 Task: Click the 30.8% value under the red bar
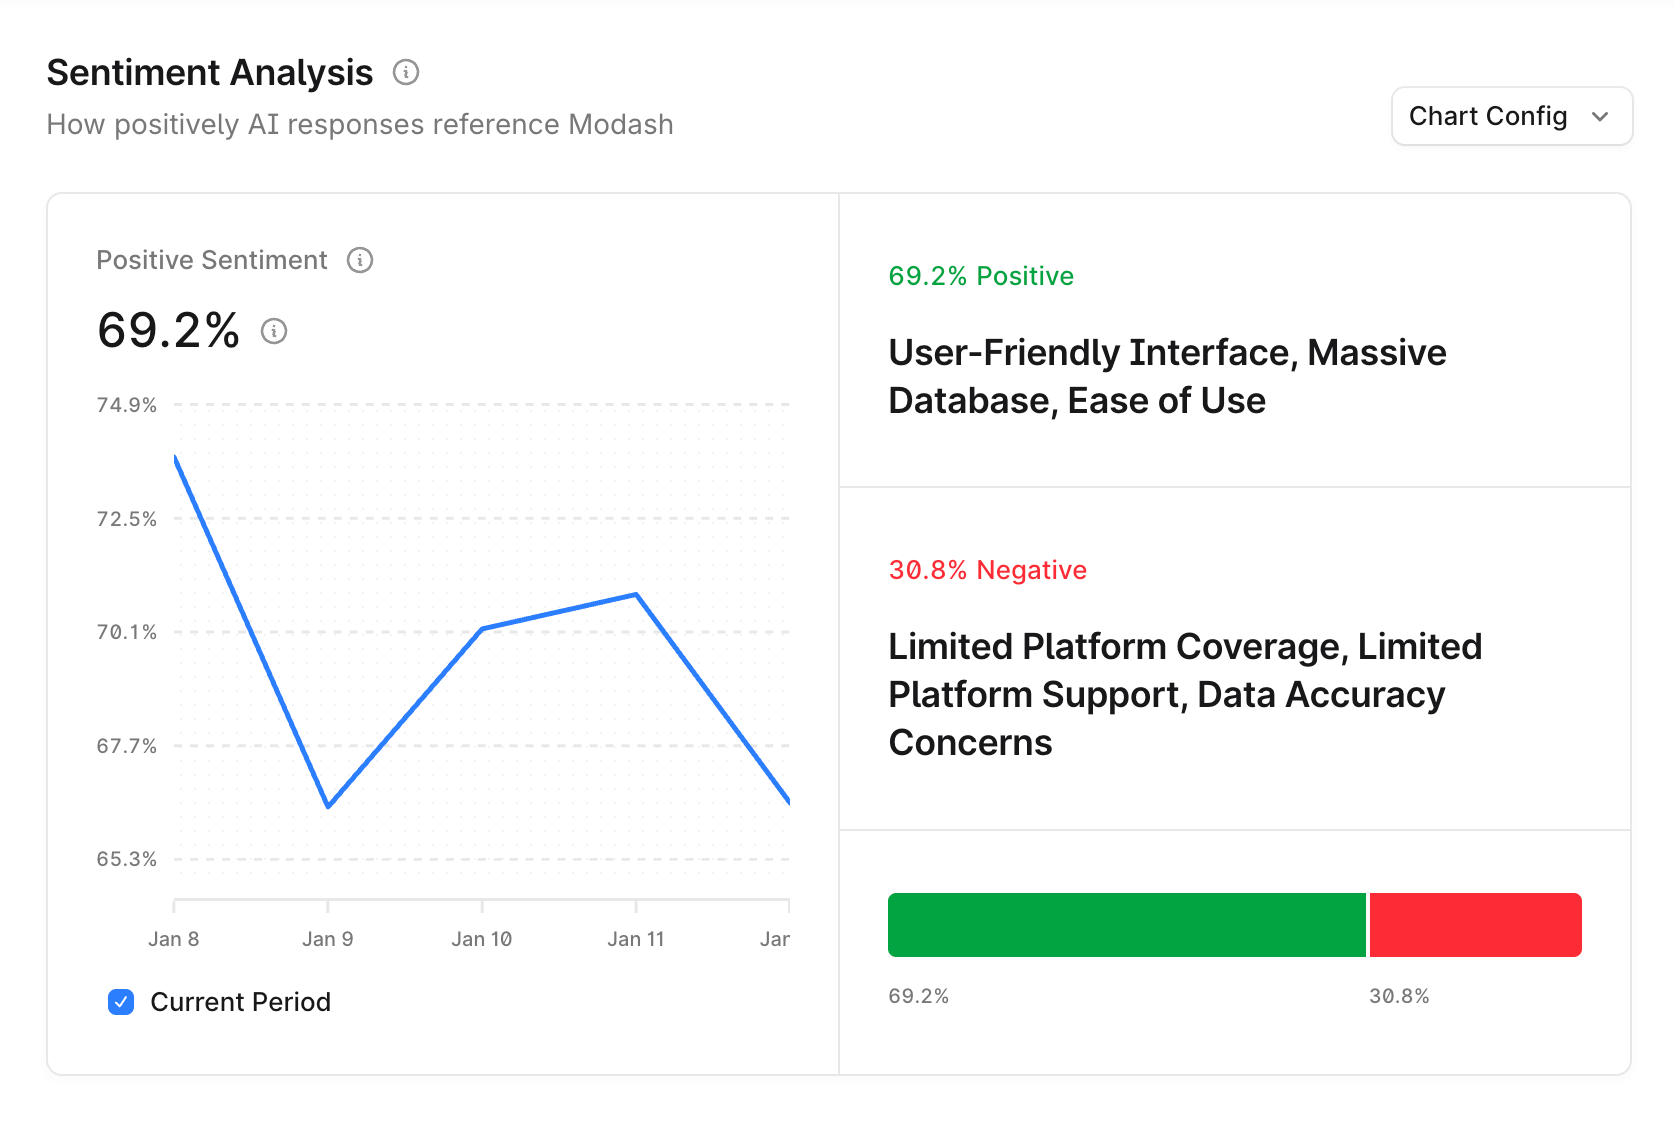pos(1400,995)
